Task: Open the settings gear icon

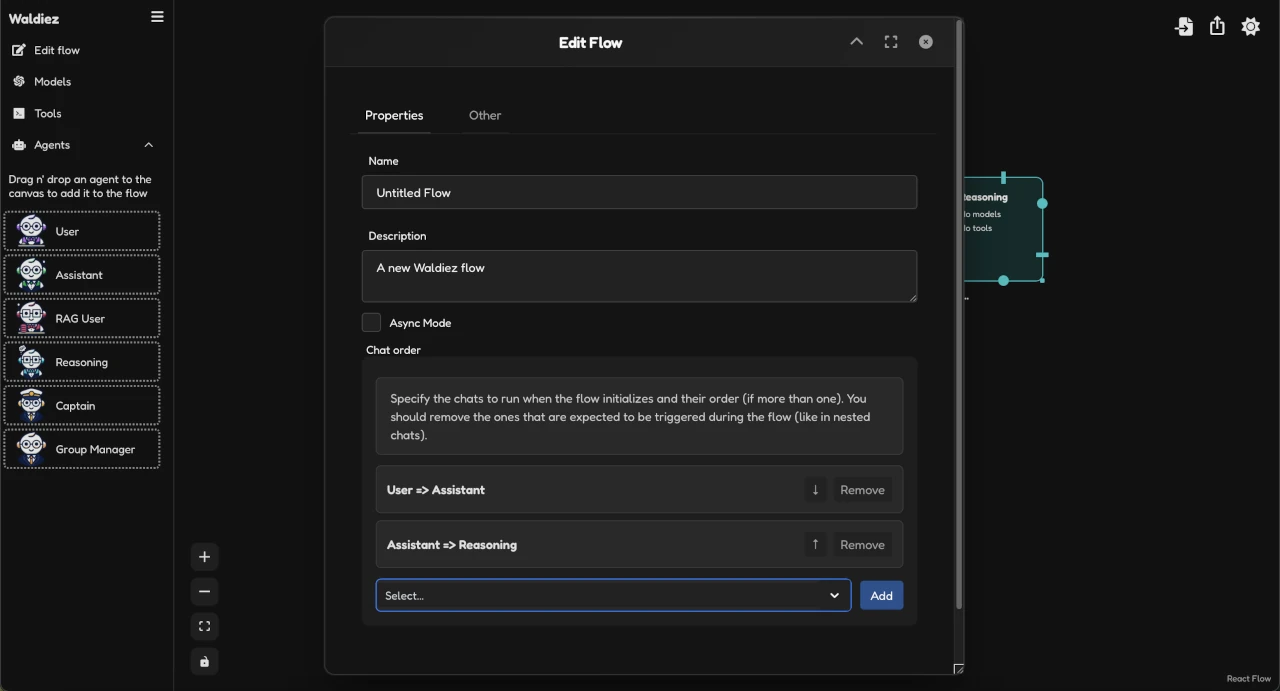Action: tap(1251, 26)
